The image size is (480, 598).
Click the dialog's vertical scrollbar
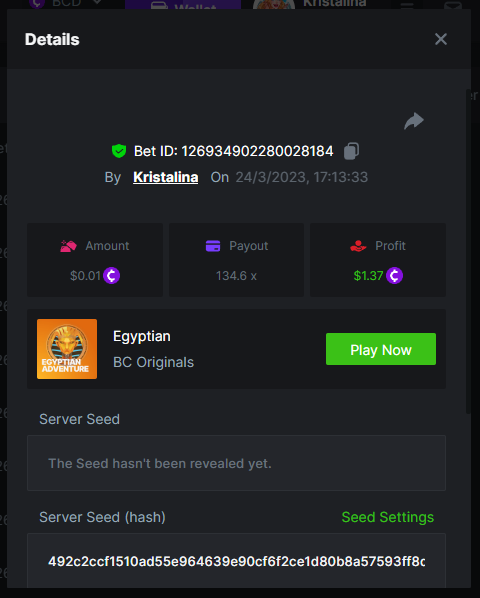[469, 252]
